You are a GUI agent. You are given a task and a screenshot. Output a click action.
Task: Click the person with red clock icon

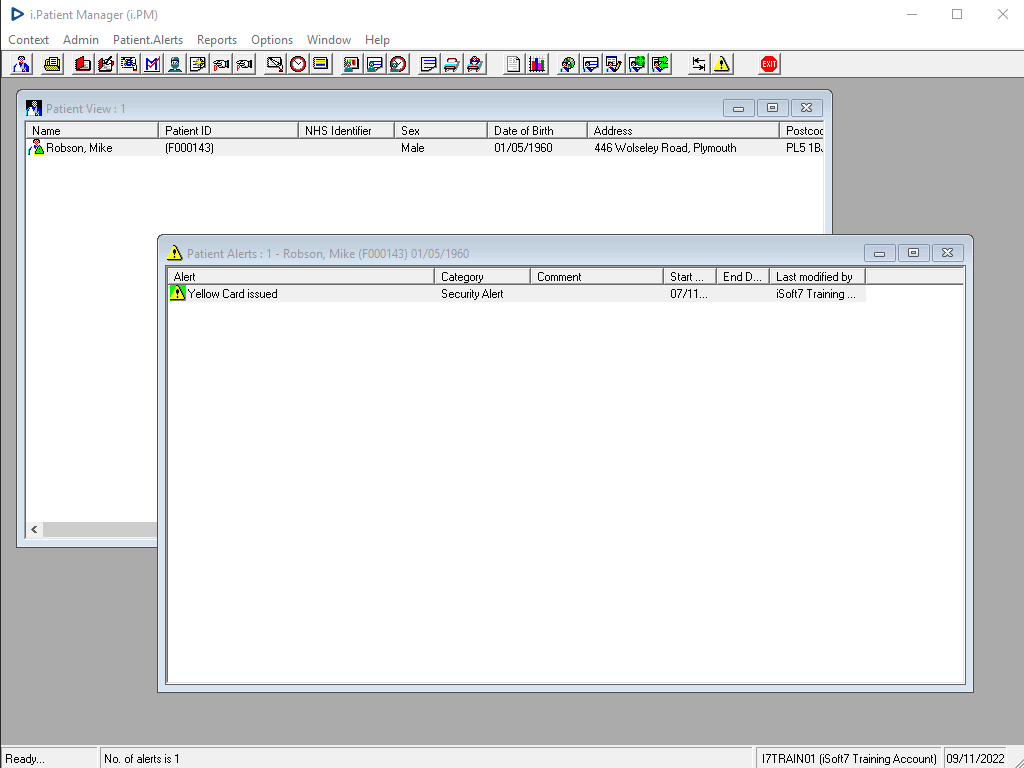coord(398,64)
